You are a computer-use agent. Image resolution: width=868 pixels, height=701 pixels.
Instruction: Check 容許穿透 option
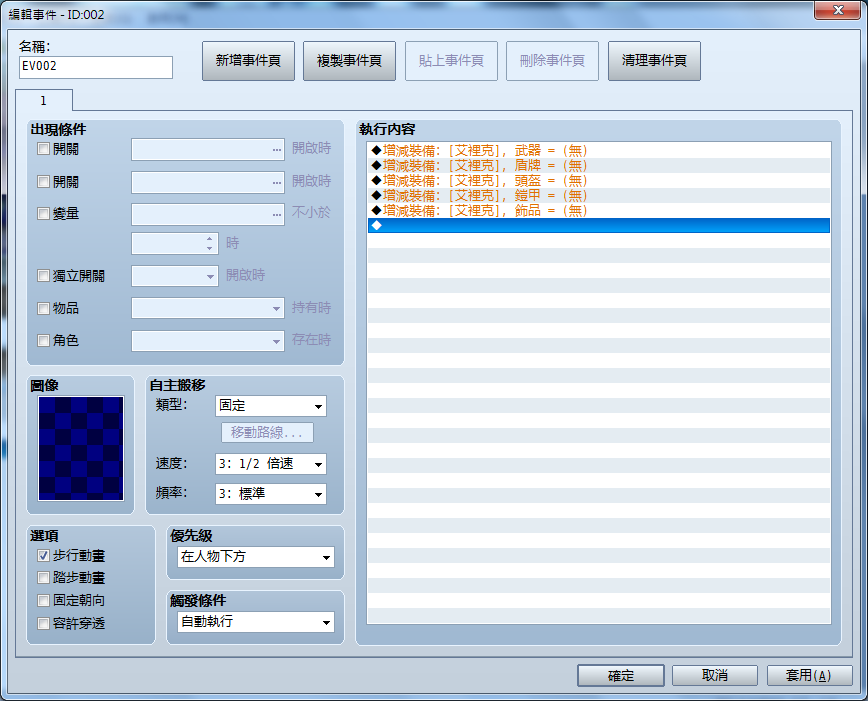pos(43,623)
